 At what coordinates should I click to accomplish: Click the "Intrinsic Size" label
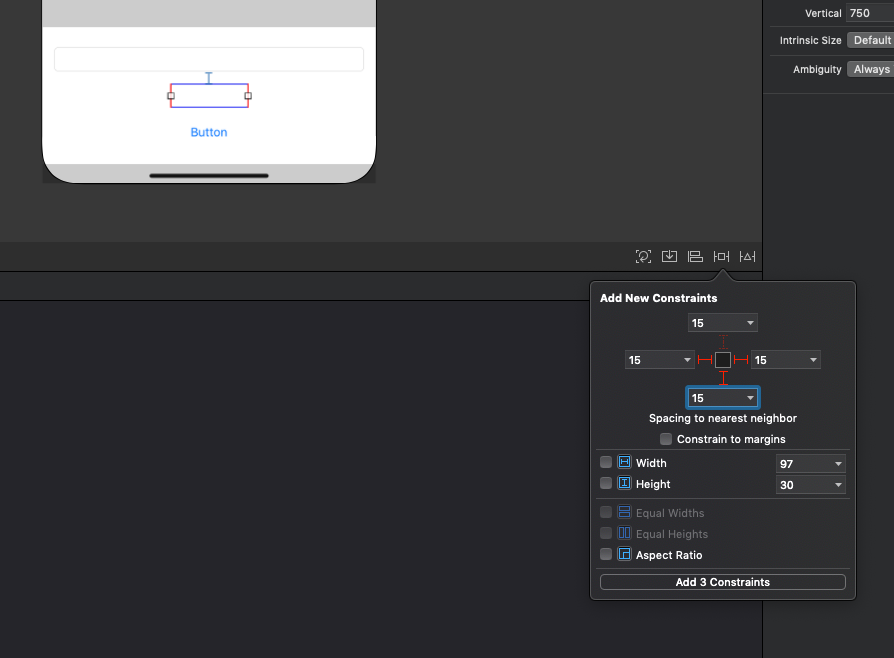[x=810, y=40]
